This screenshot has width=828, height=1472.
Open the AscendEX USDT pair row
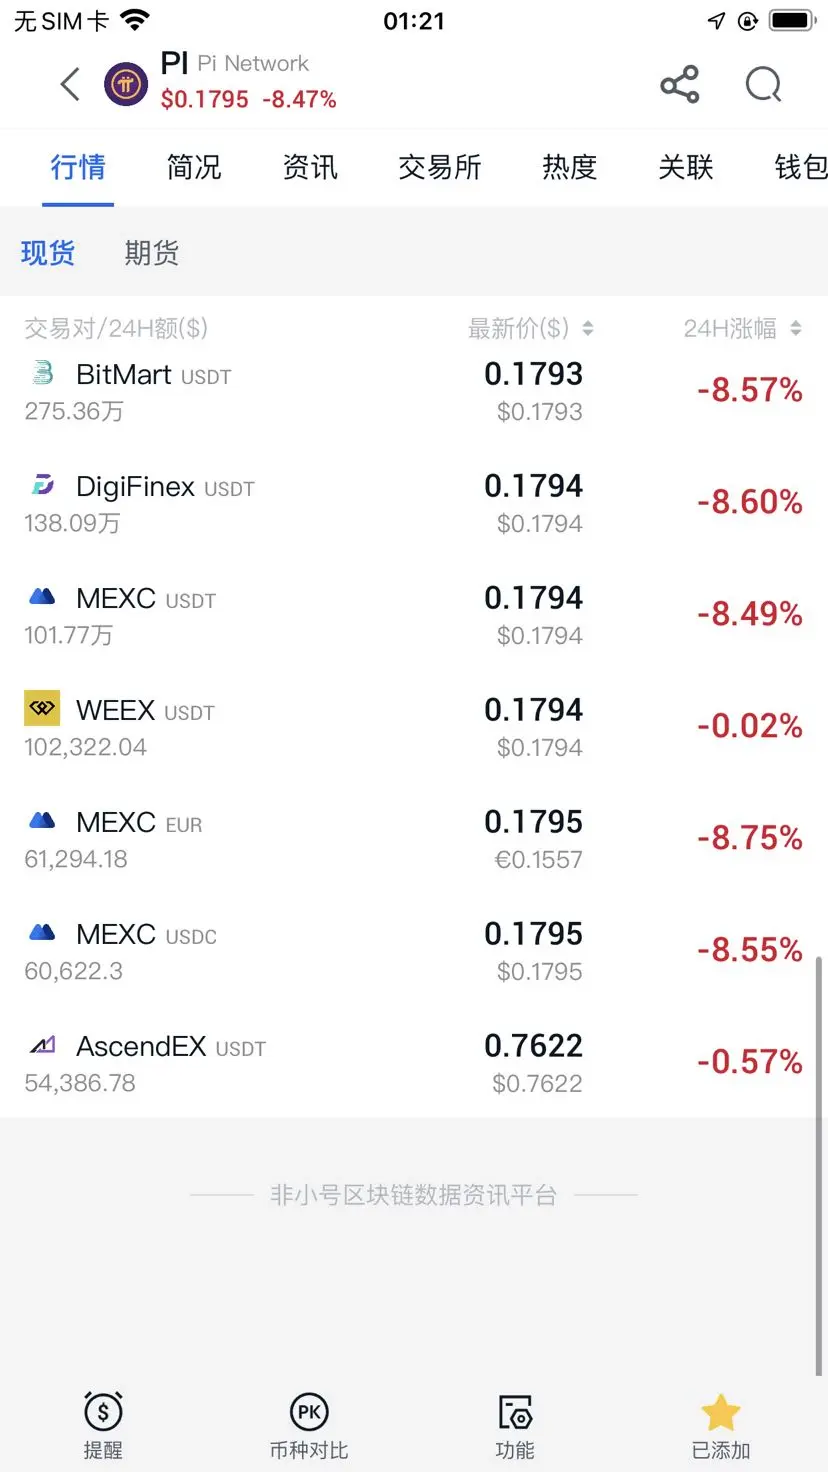pyautogui.click(x=414, y=1063)
